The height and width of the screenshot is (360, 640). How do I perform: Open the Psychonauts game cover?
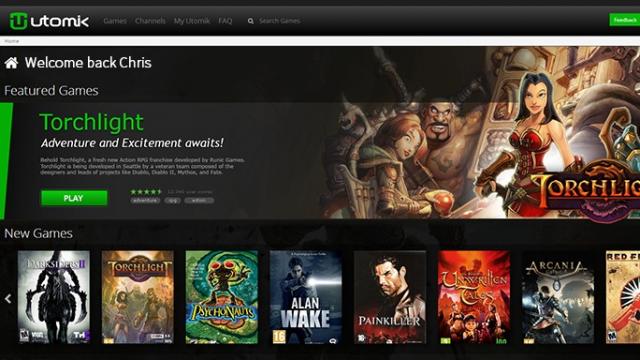pyautogui.click(x=222, y=297)
